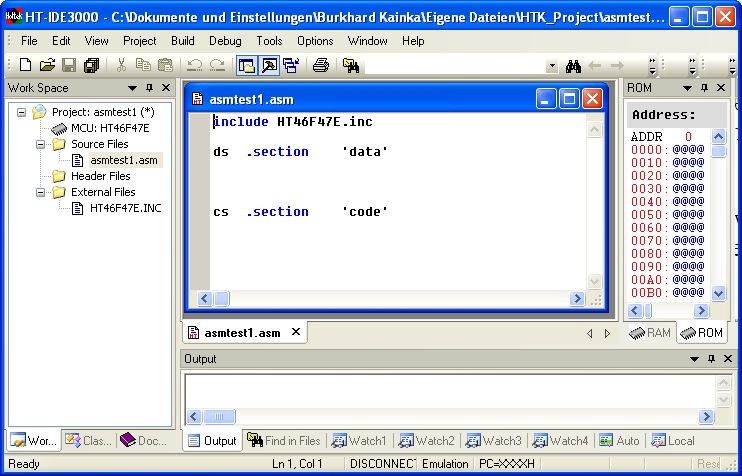742x476 pixels.
Task: Click the Open file folder icon
Action: tap(47, 66)
